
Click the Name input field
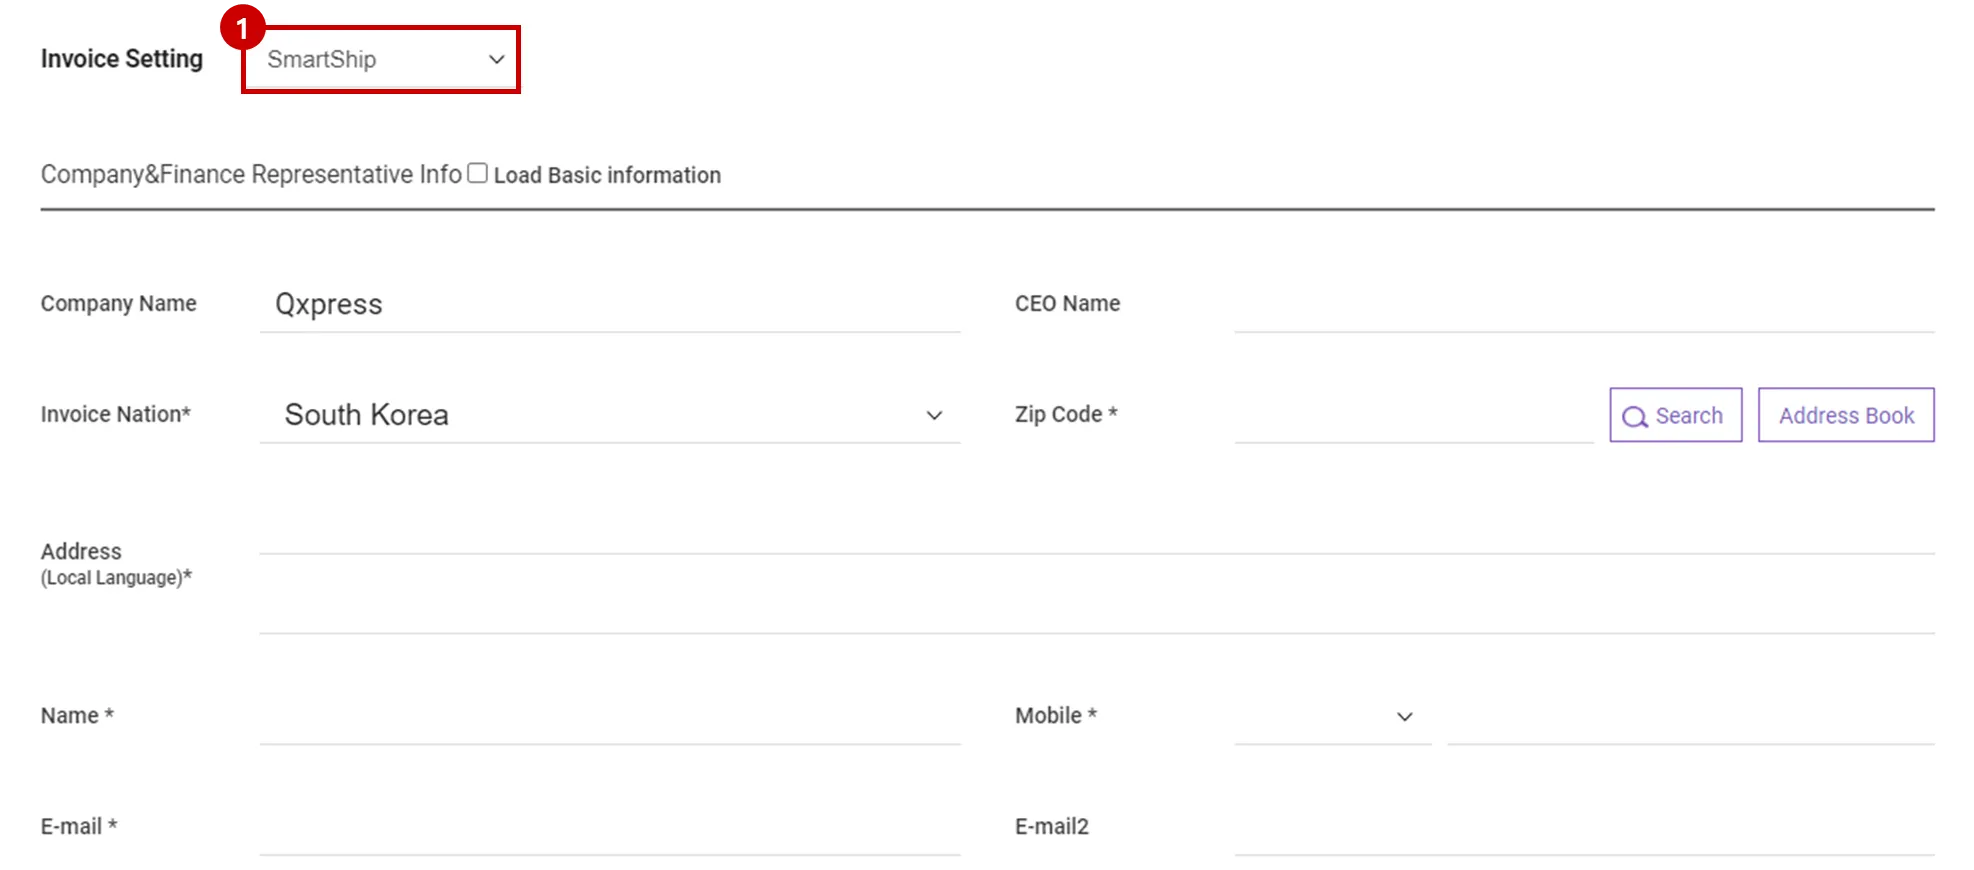[x=609, y=718]
